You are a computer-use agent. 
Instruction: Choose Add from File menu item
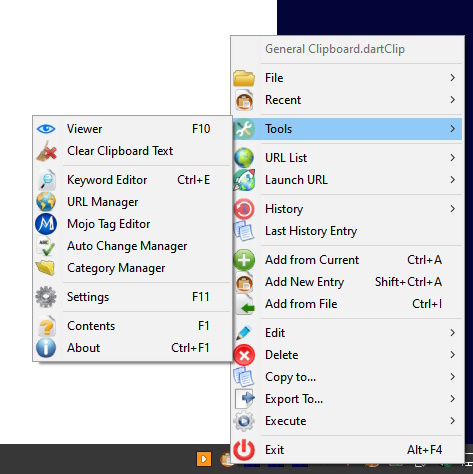[347, 304]
